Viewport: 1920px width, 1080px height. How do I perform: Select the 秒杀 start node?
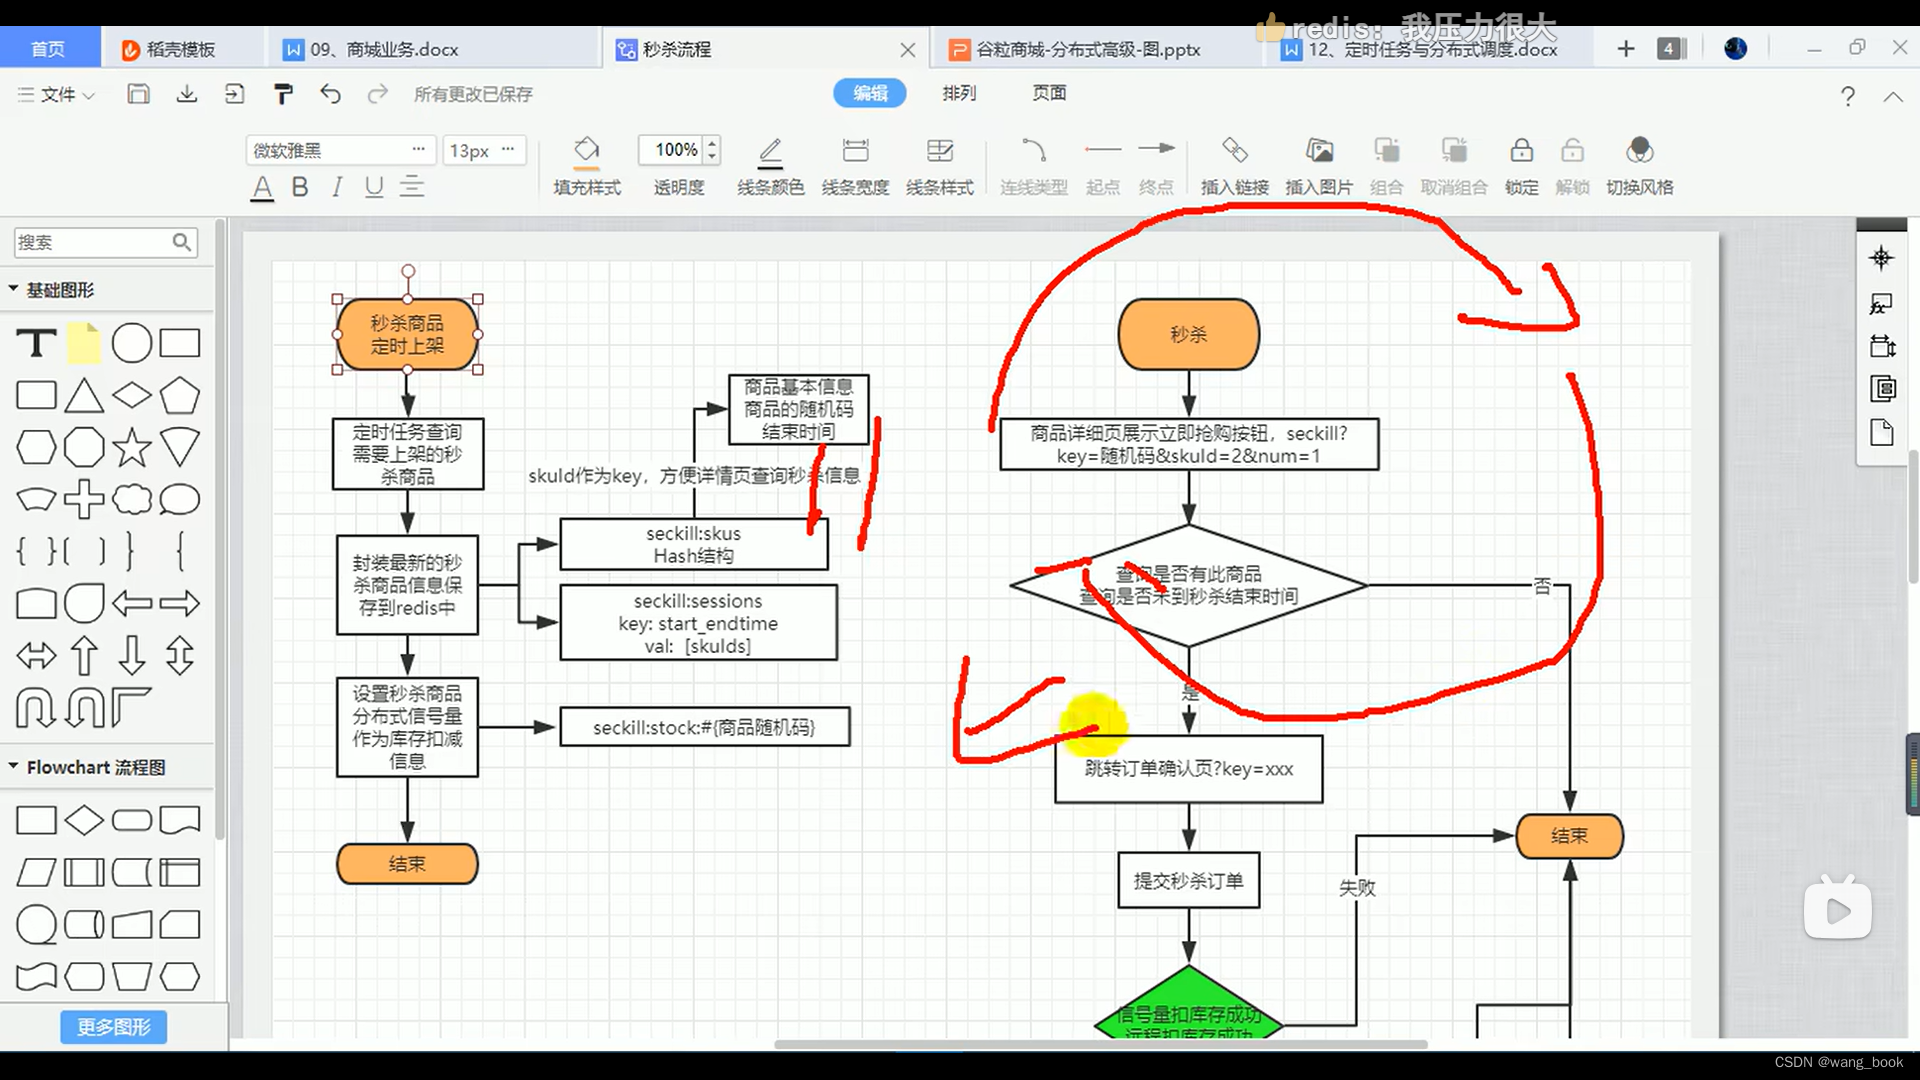point(1189,334)
